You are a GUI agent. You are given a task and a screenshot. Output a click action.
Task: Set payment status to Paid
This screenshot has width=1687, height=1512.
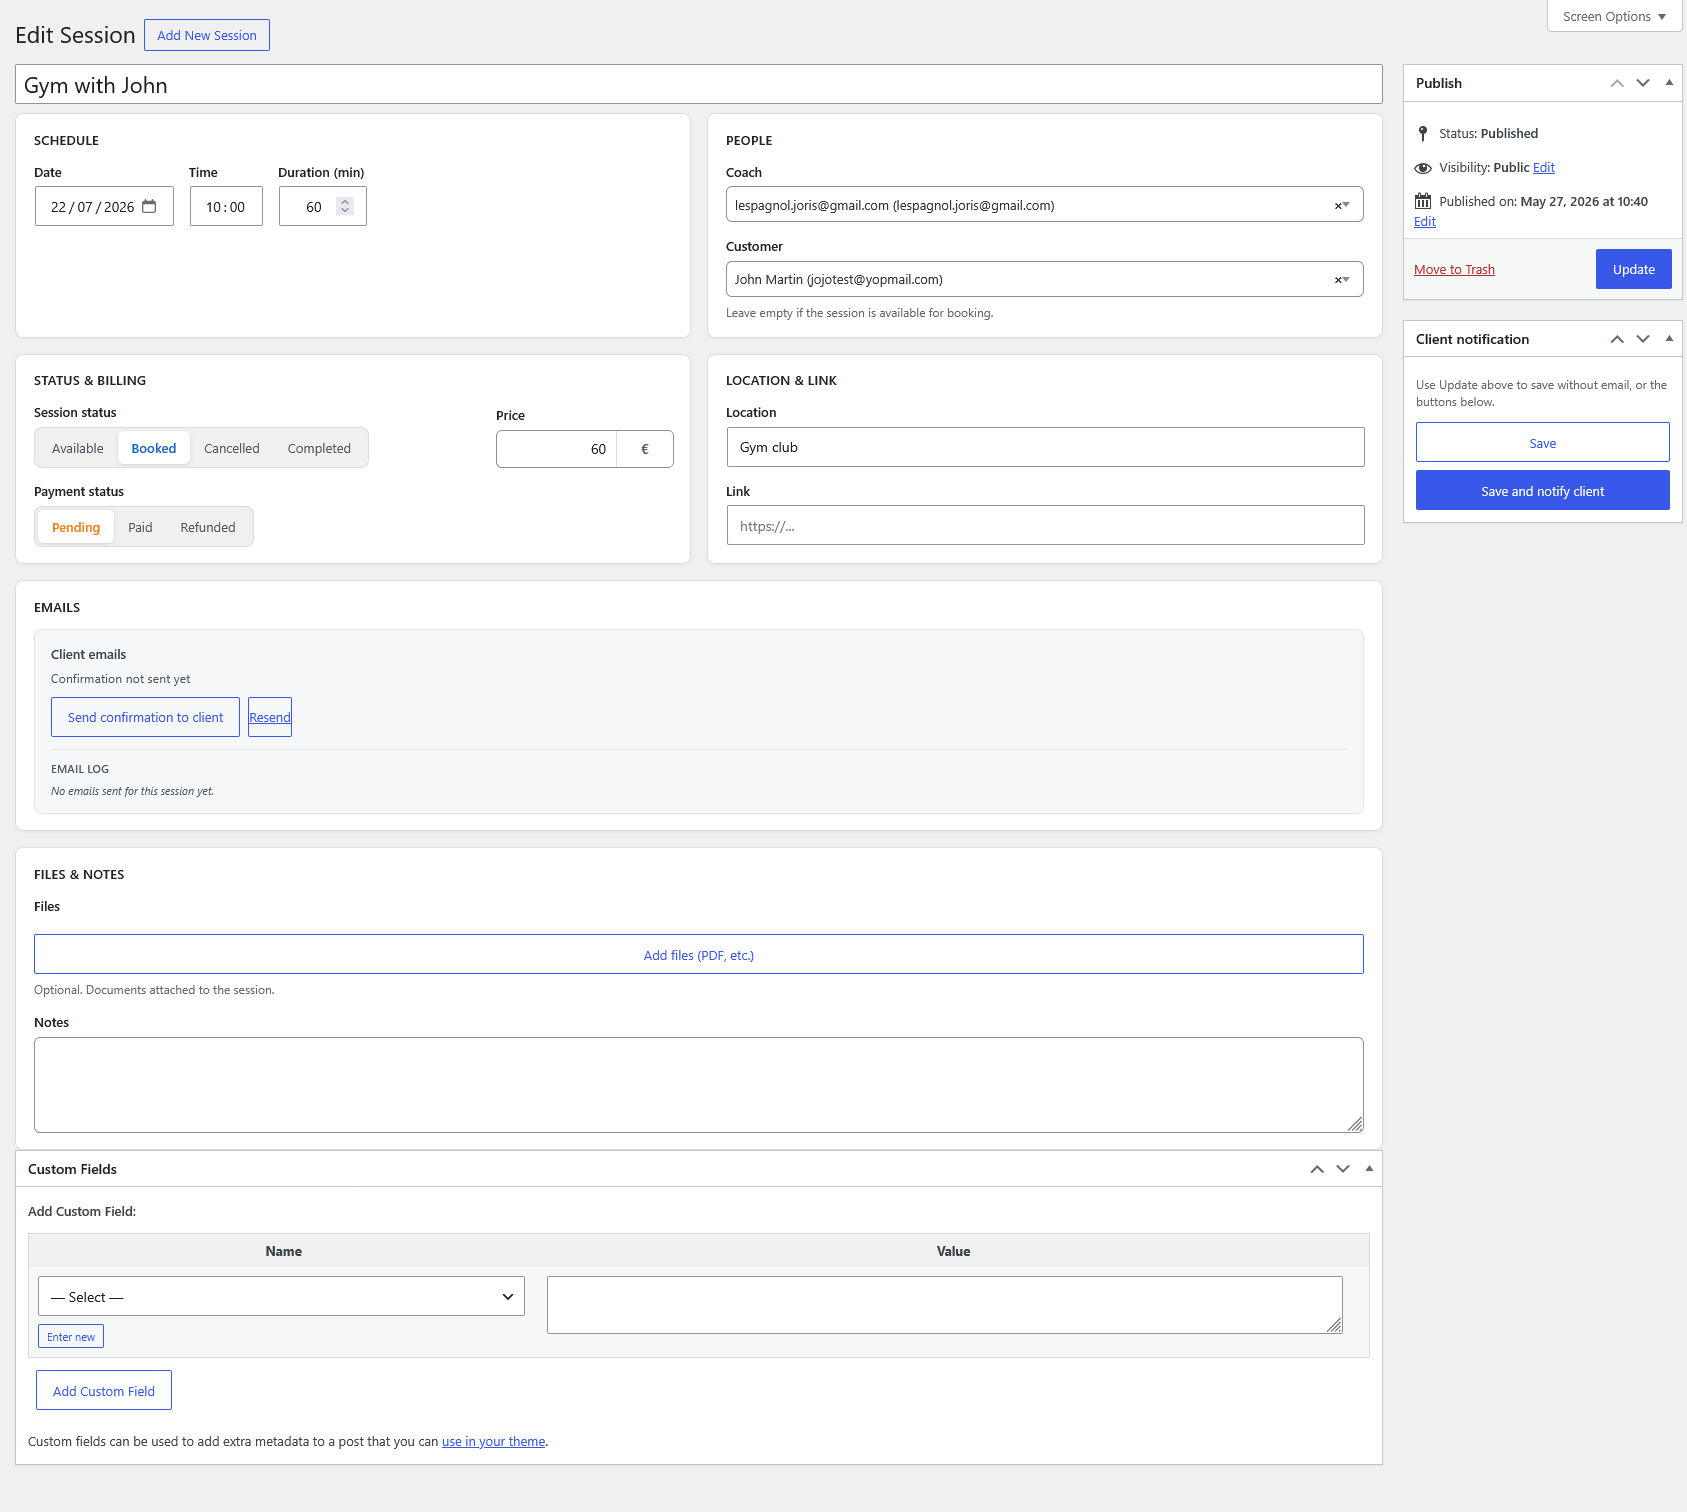[x=140, y=527]
